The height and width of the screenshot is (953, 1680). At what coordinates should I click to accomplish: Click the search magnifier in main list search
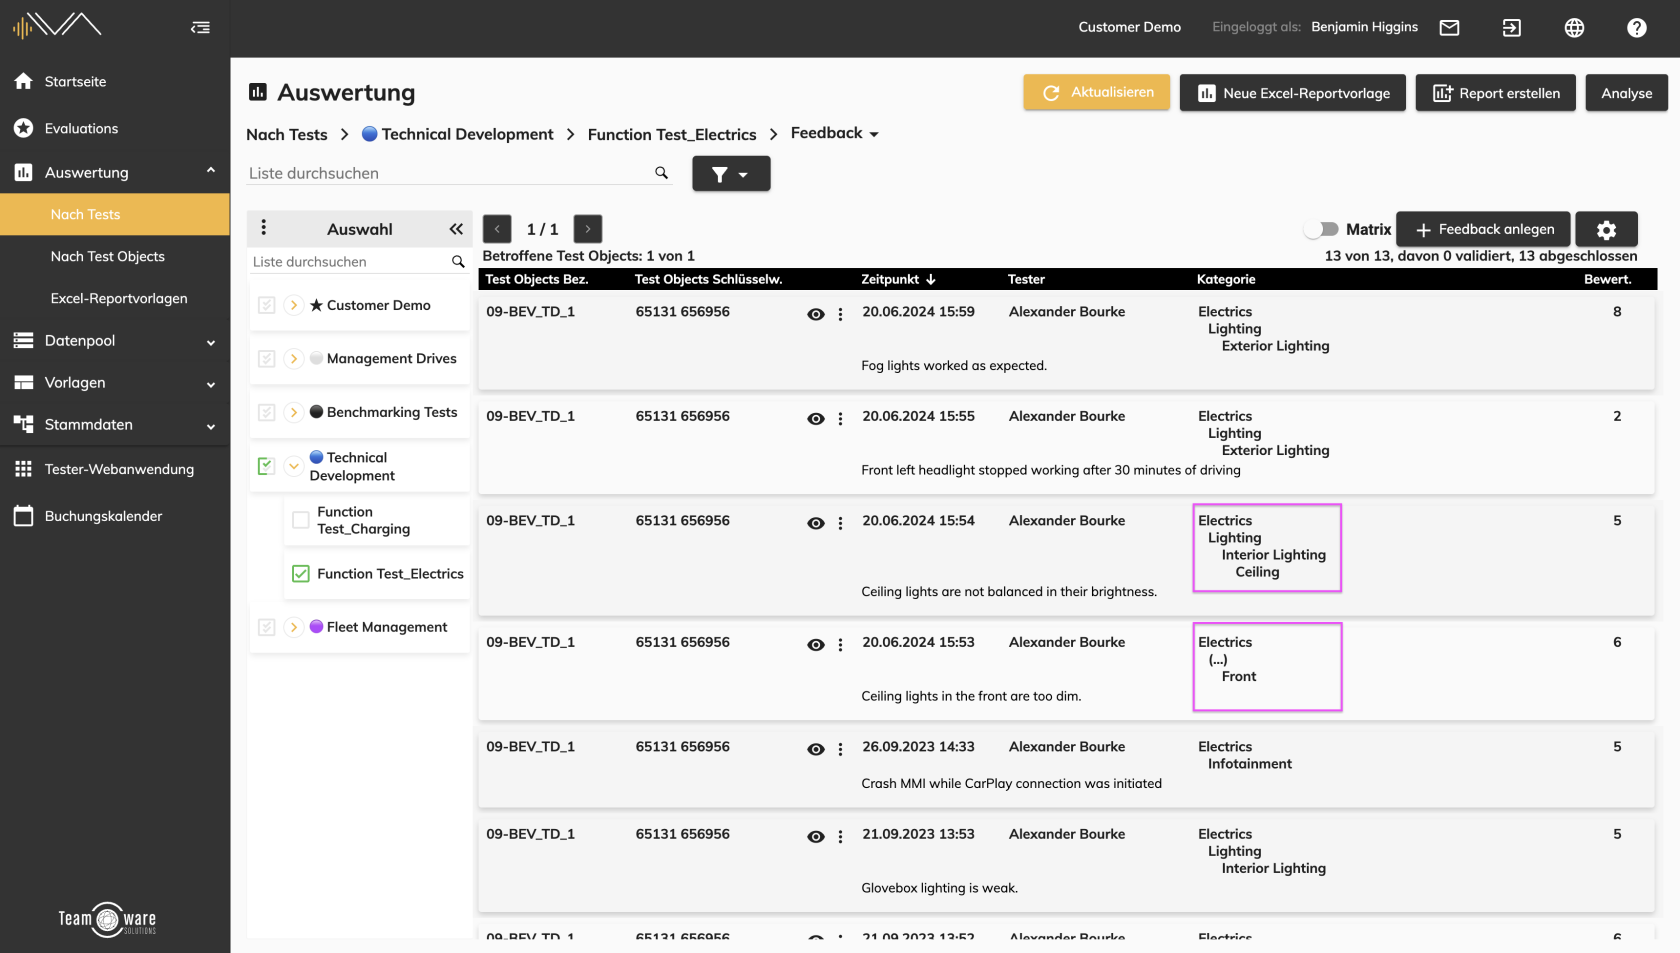661,173
